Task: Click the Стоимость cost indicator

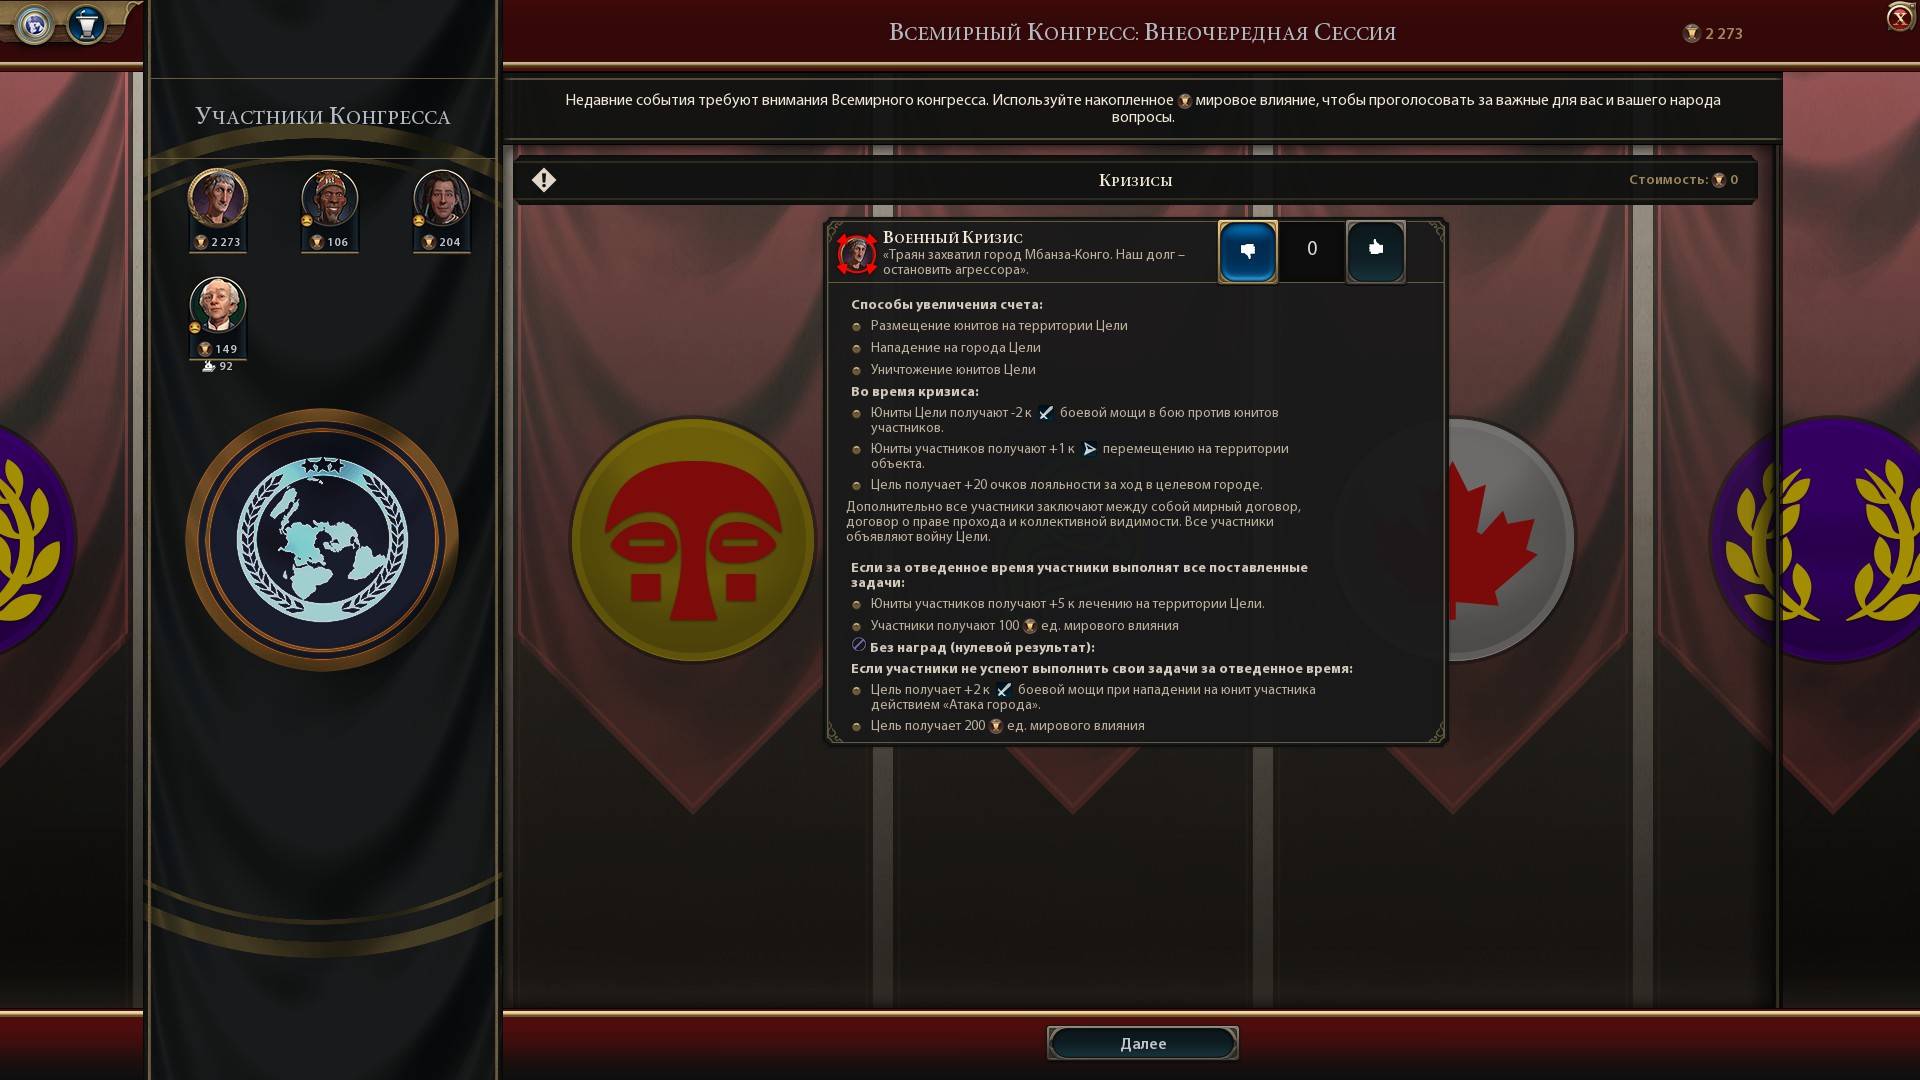Action: (x=1684, y=180)
